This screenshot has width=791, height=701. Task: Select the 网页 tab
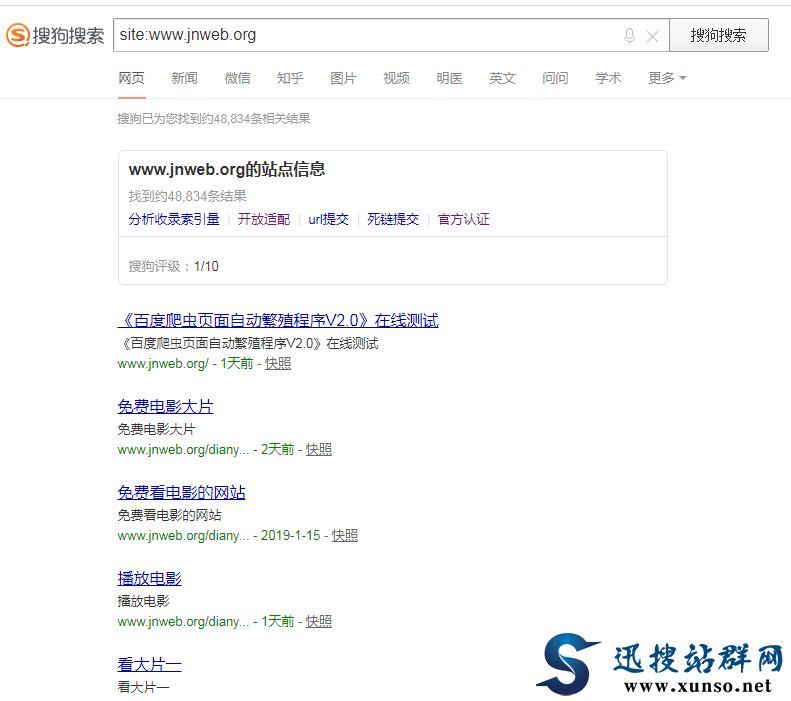point(132,78)
